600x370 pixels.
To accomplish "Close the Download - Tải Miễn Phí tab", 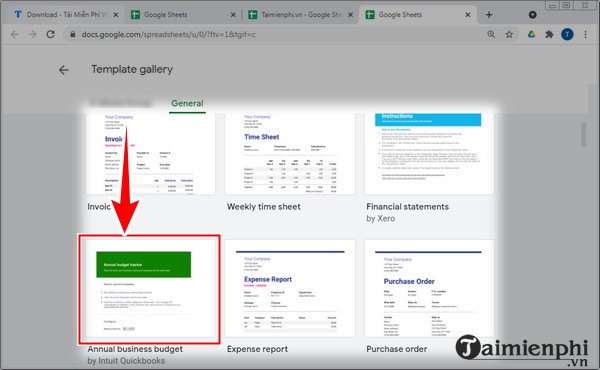I will point(116,15).
